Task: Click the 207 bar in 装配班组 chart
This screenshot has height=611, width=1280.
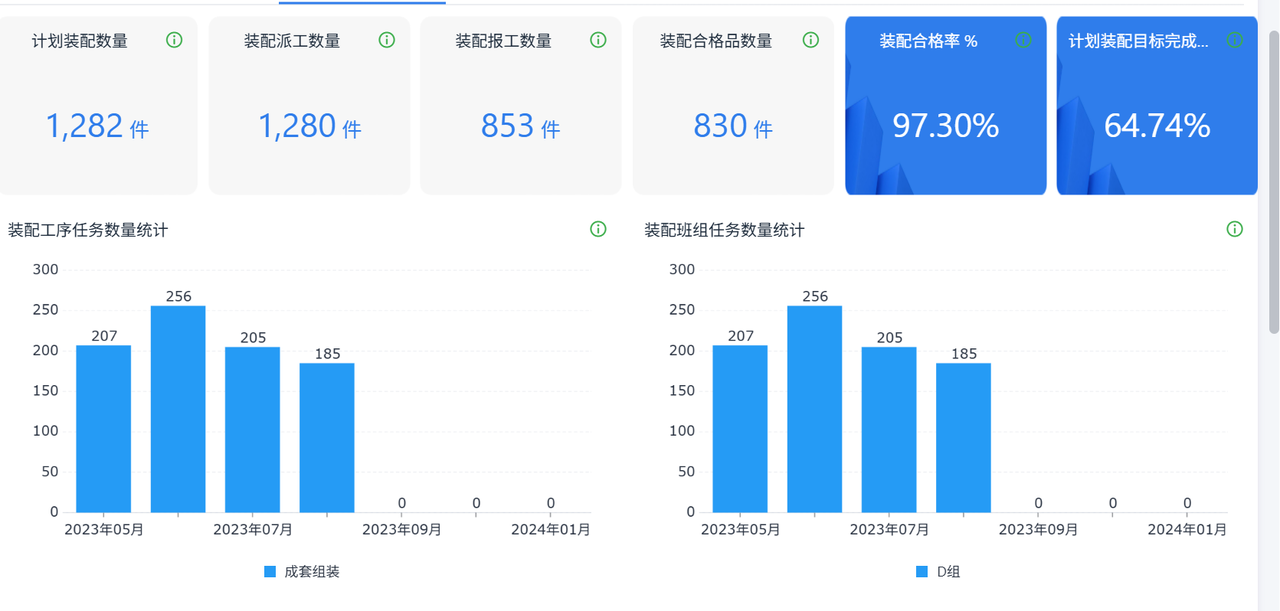Action: (740, 429)
